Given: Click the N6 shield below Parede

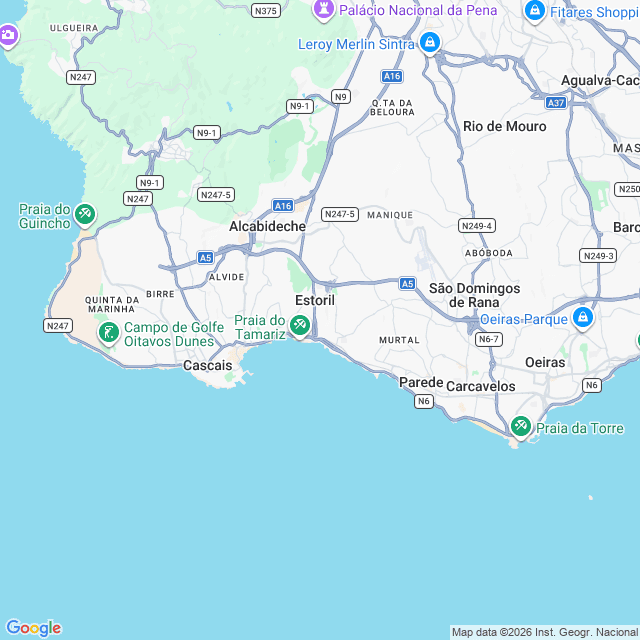Looking at the screenshot, I should 424,401.
